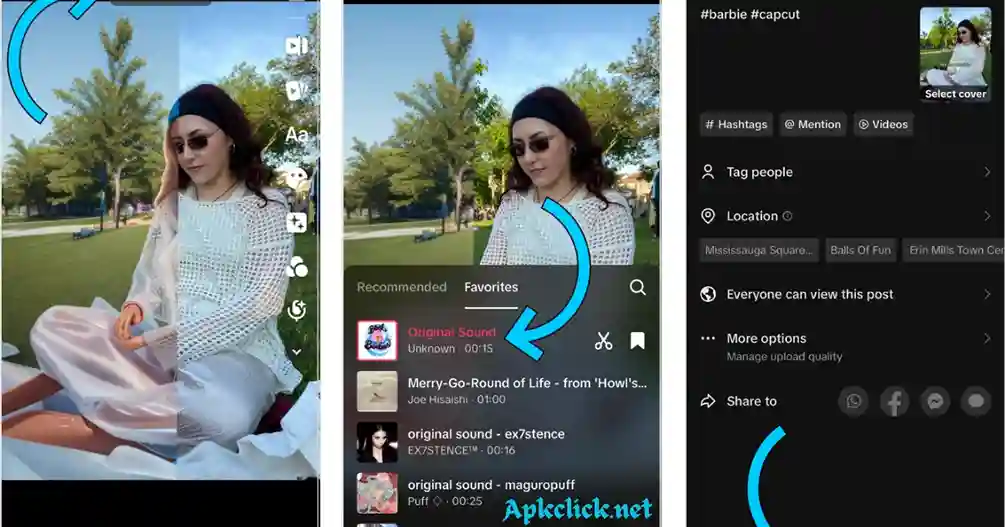Tap Location info icon
The width and height of the screenshot is (1005, 527).
point(787,216)
